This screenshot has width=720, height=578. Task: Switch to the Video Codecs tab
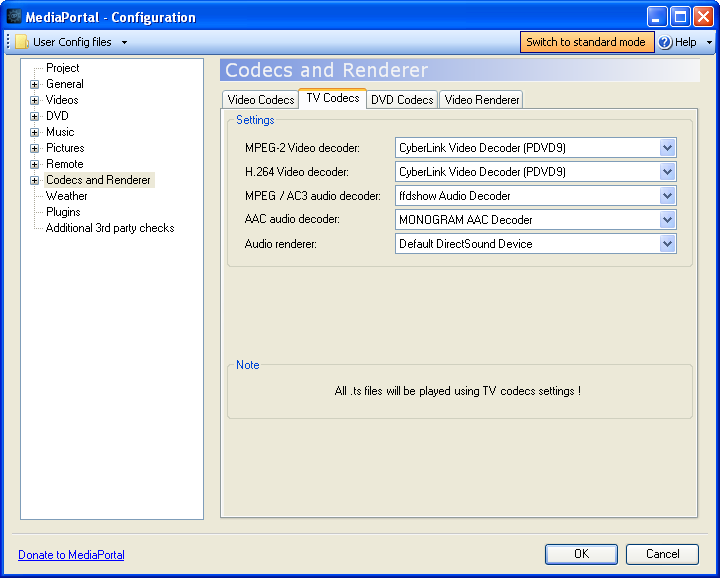(x=260, y=100)
